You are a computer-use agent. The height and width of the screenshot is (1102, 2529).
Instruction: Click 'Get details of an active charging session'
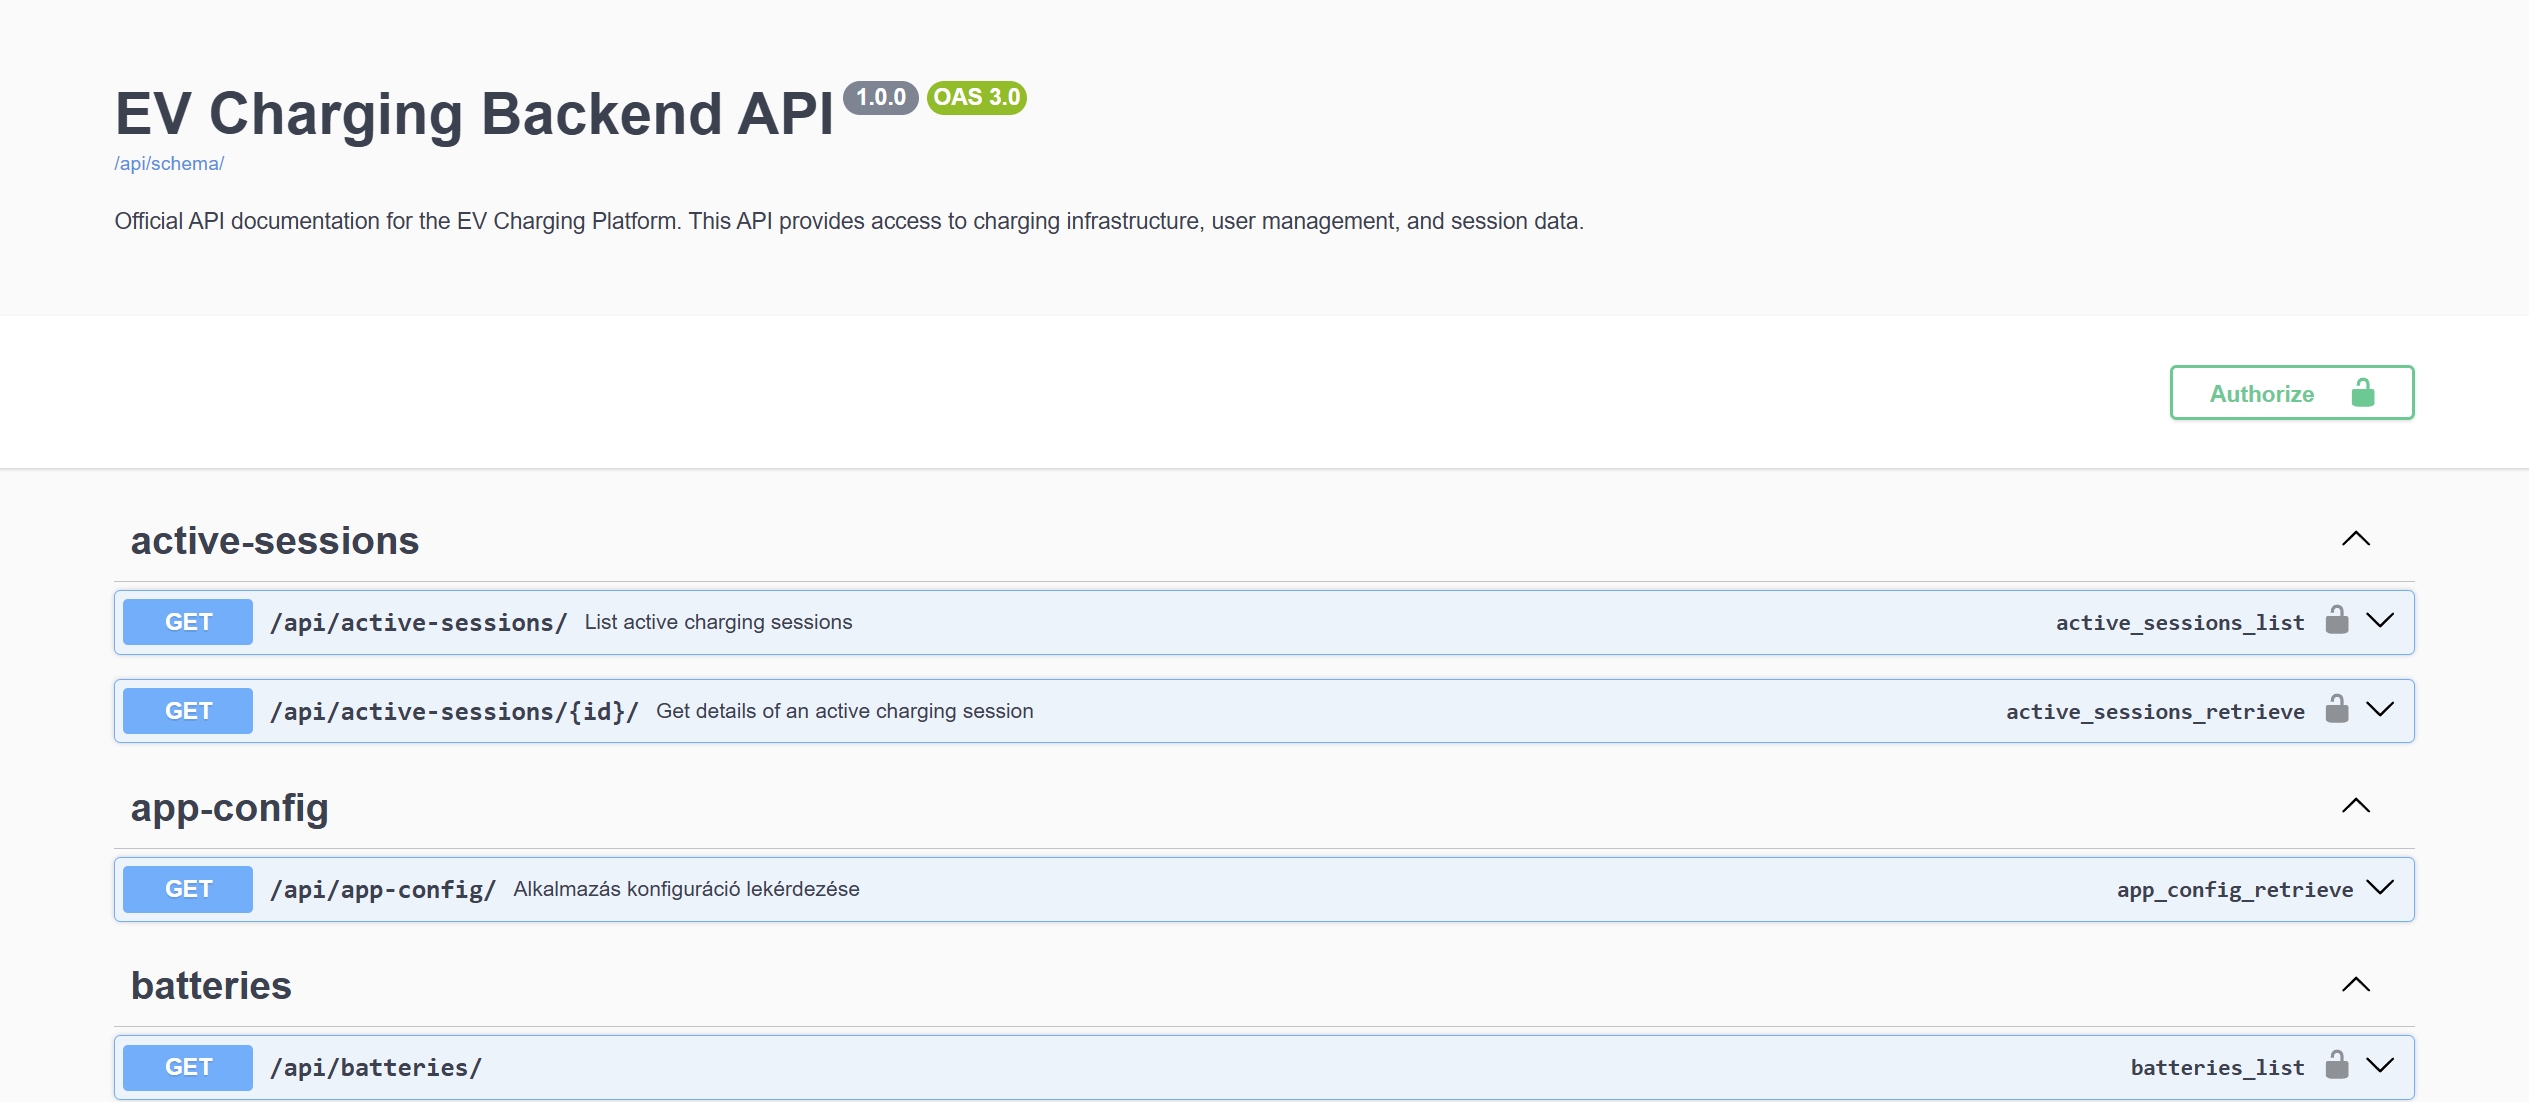pos(845,711)
